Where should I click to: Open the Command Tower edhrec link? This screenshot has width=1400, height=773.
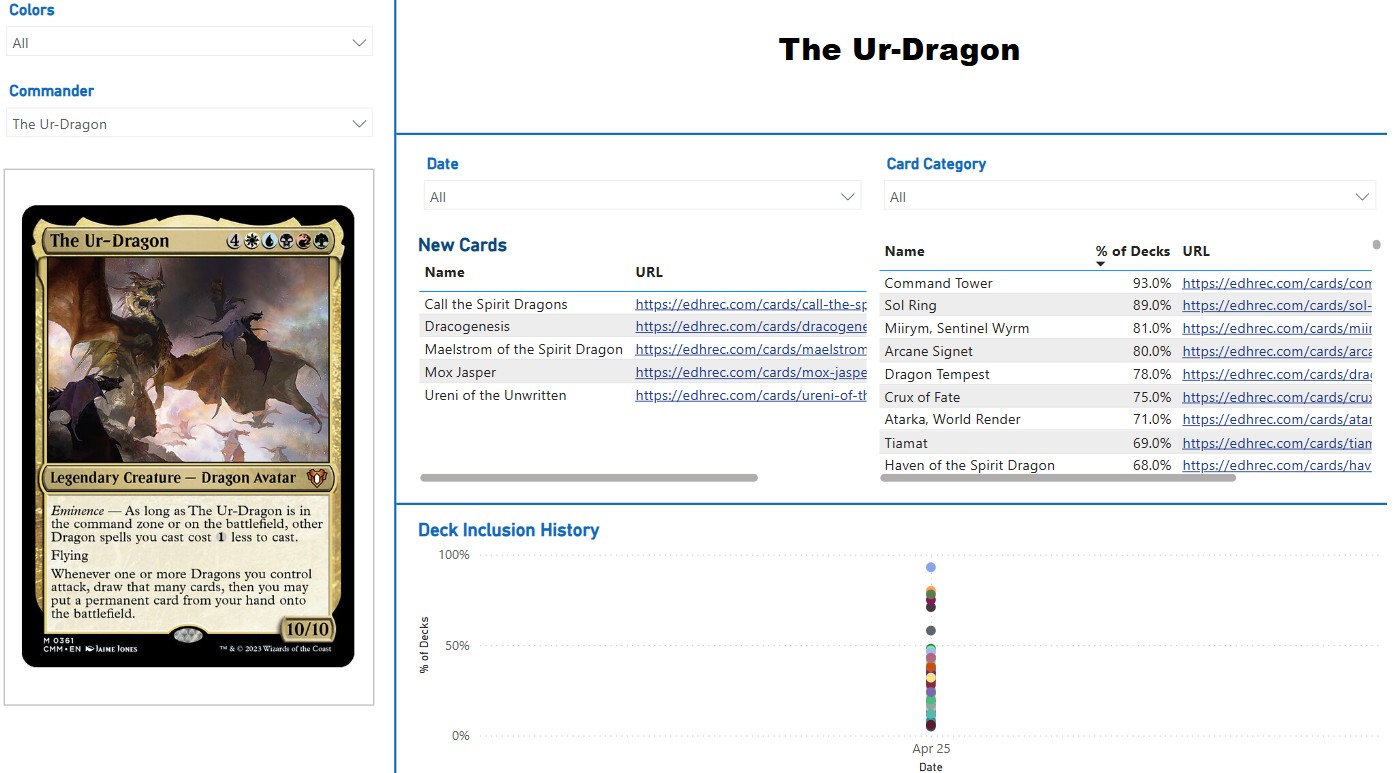click(x=1276, y=283)
